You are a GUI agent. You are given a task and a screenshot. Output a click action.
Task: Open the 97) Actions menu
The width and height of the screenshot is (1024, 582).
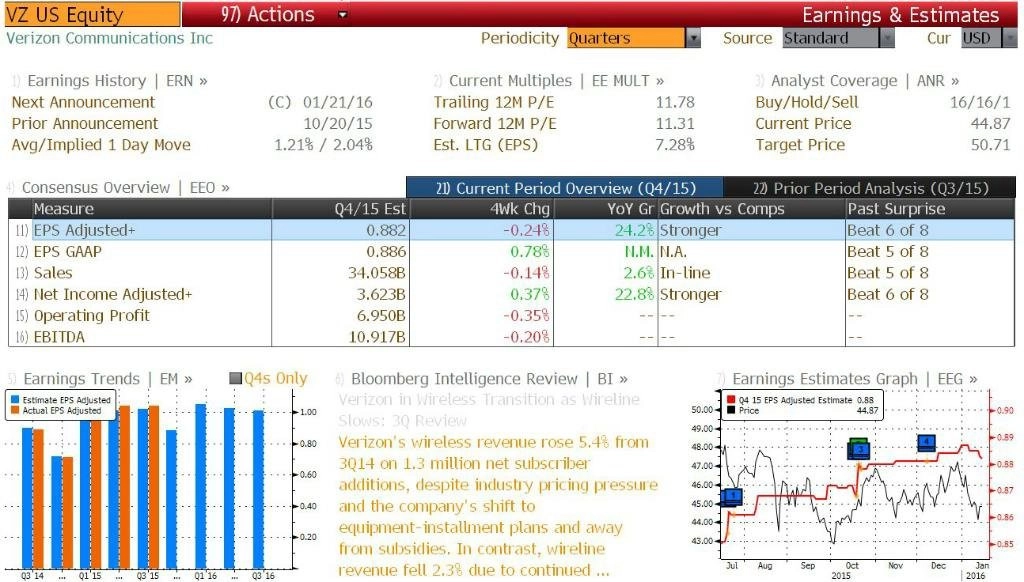pos(267,14)
